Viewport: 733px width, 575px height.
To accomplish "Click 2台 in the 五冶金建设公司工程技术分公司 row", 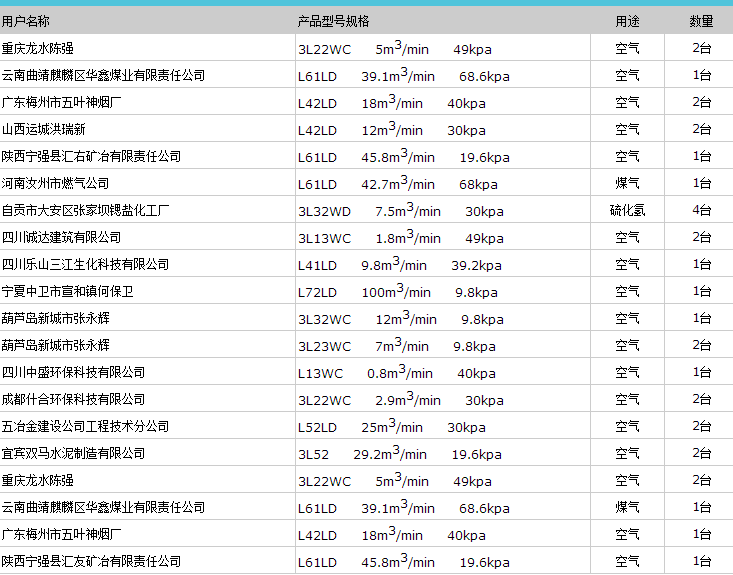I will pyautogui.click(x=702, y=426).
